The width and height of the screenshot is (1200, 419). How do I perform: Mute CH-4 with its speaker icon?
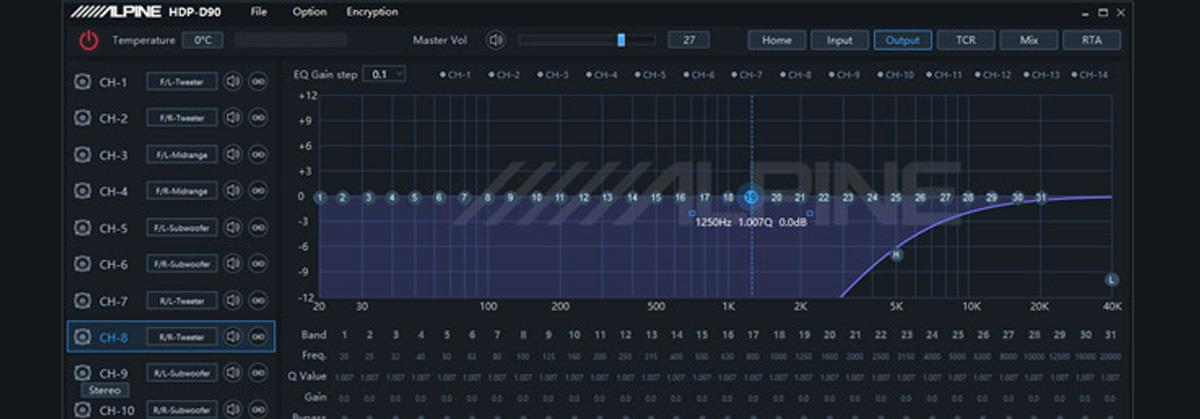click(233, 191)
